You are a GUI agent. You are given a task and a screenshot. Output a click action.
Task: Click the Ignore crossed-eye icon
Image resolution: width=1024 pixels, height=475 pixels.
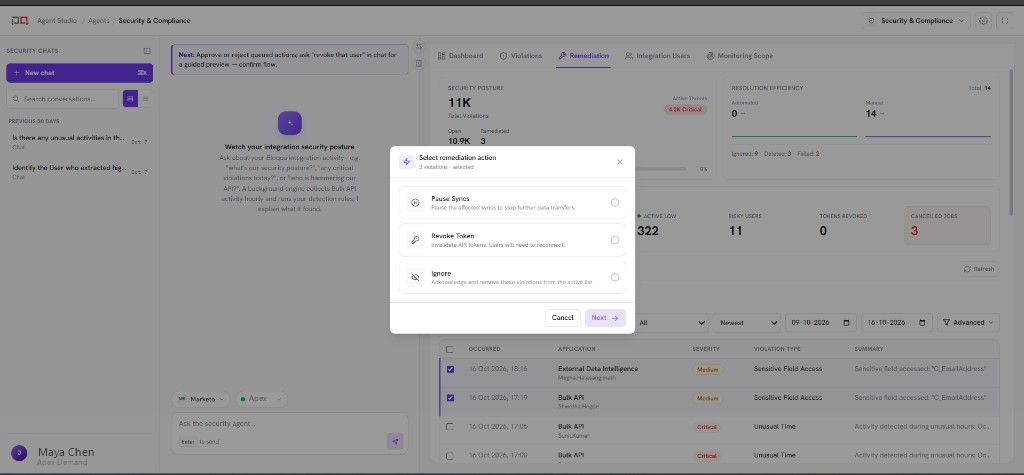[x=415, y=277]
